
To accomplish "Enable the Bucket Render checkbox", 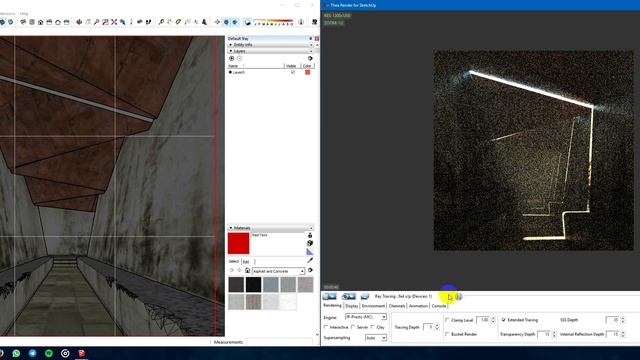I will point(447,334).
